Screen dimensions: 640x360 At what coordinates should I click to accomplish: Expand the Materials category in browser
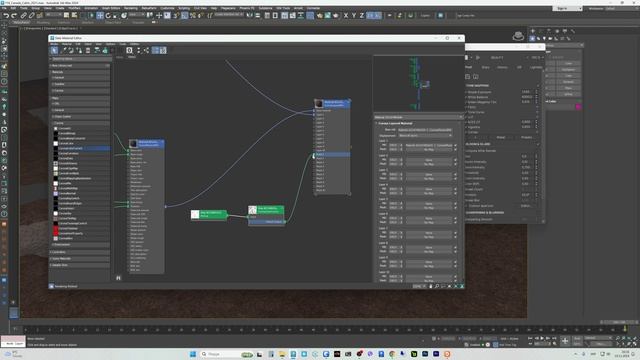80,72
